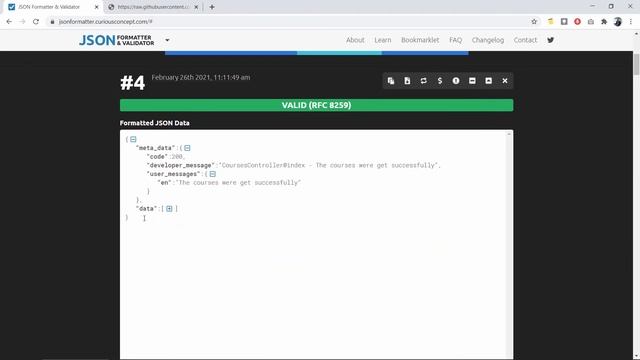Open a new browser tab
Viewport: 640px width, 360px height.
tap(212, 7)
